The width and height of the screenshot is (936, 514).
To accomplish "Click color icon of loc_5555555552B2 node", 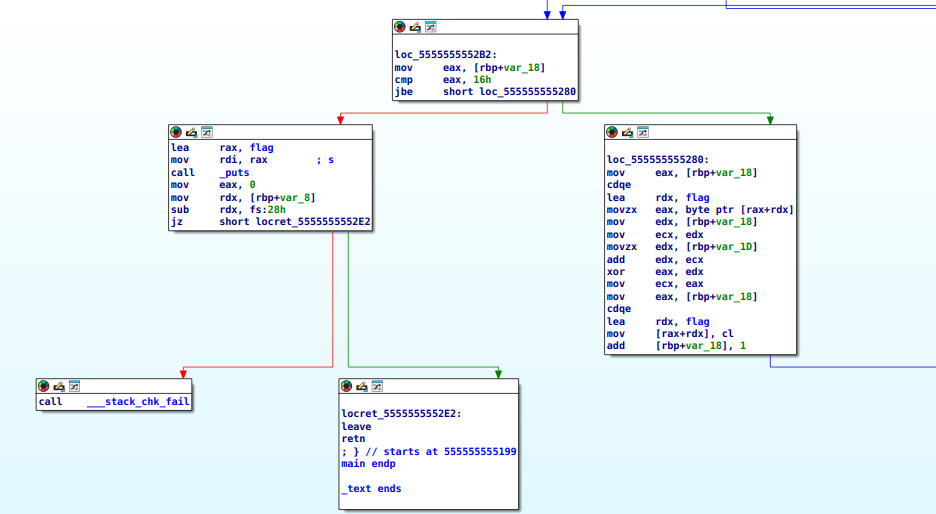I will 399,27.
